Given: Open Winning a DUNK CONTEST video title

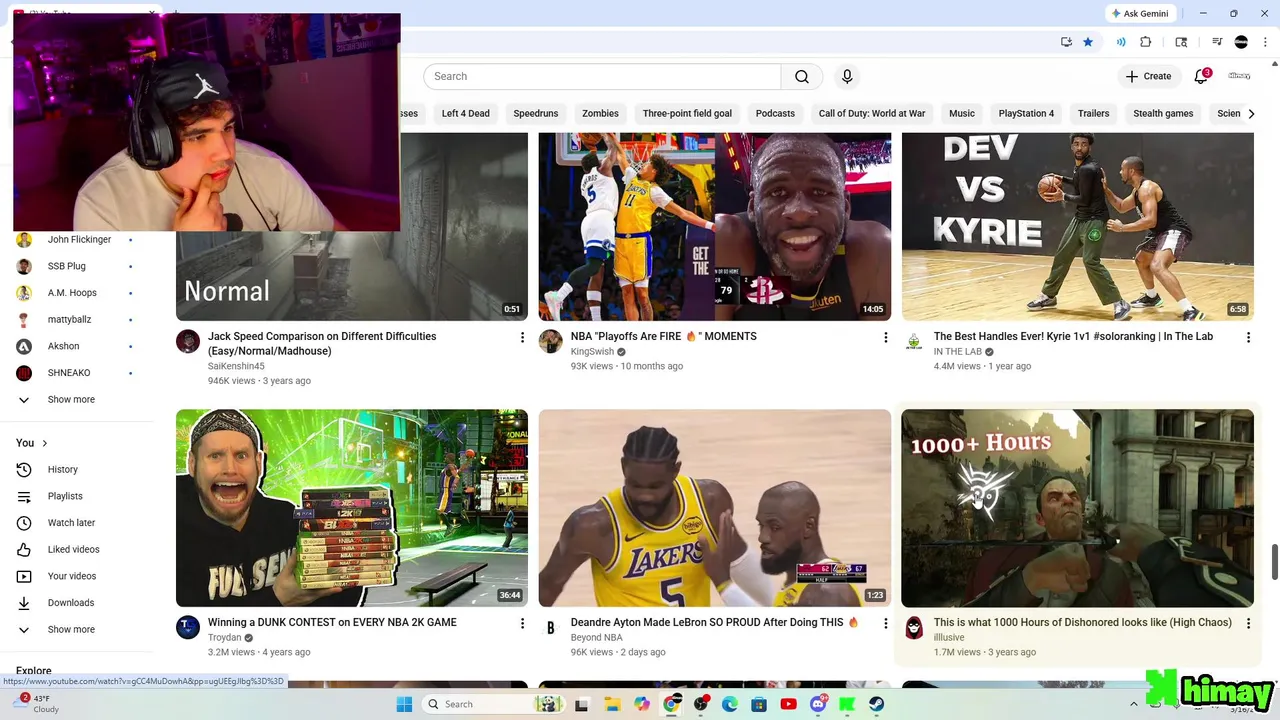Looking at the screenshot, I should [x=332, y=622].
